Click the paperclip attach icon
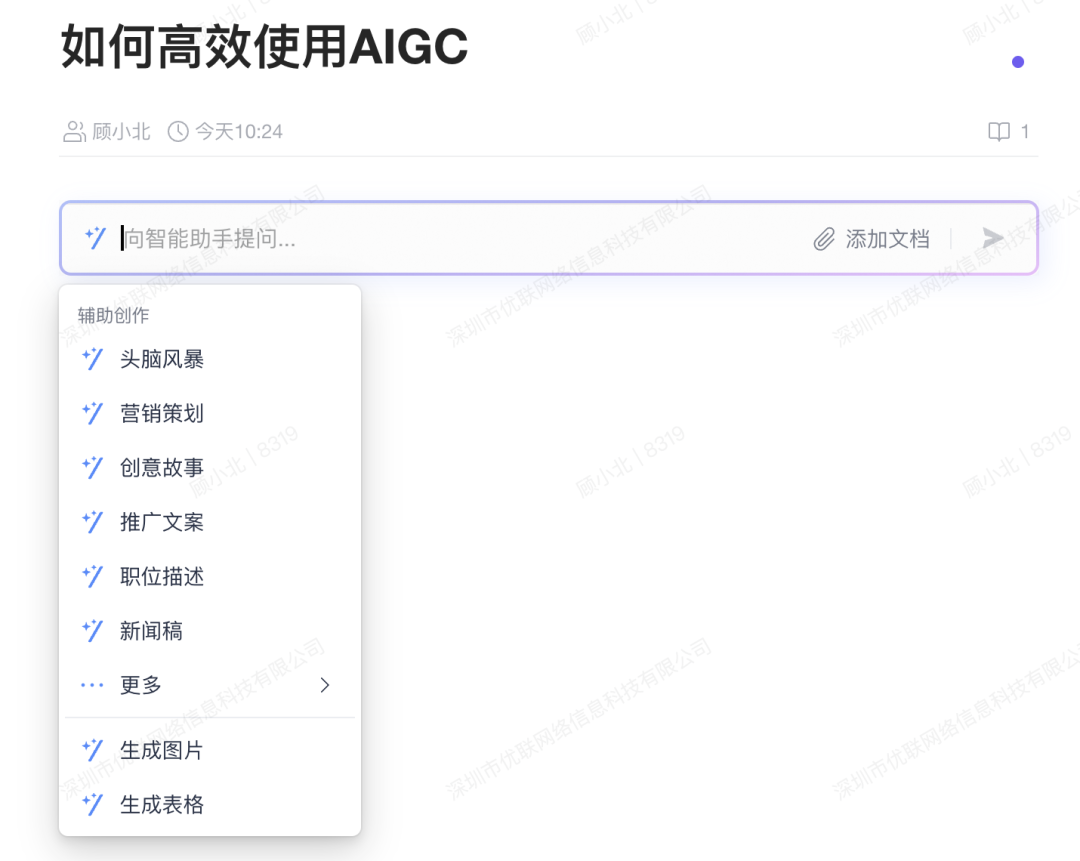The image size is (1080, 861). point(824,239)
